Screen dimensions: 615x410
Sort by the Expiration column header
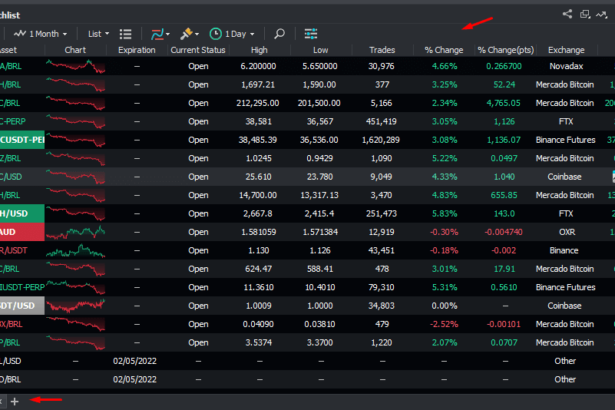pyautogui.click(x=136, y=50)
